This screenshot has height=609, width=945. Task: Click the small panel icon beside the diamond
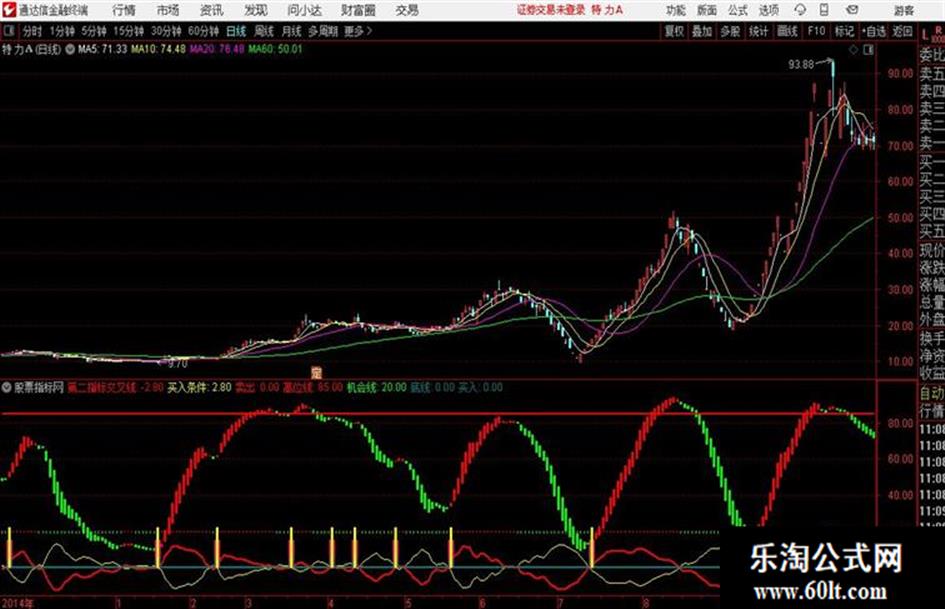click(x=868, y=50)
